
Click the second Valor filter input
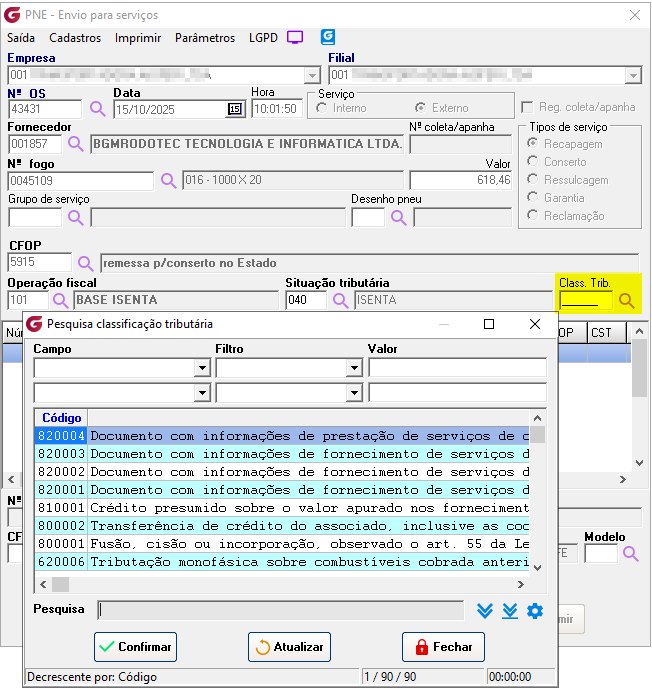[458, 393]
